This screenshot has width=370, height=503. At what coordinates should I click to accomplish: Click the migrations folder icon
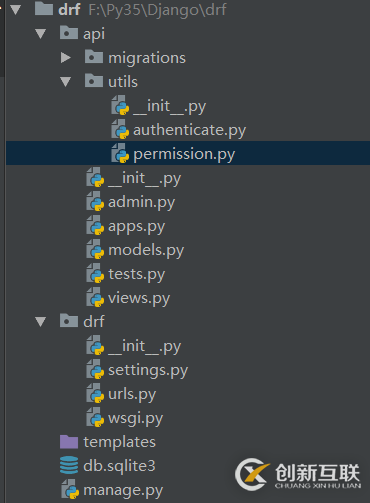(94, 57)
